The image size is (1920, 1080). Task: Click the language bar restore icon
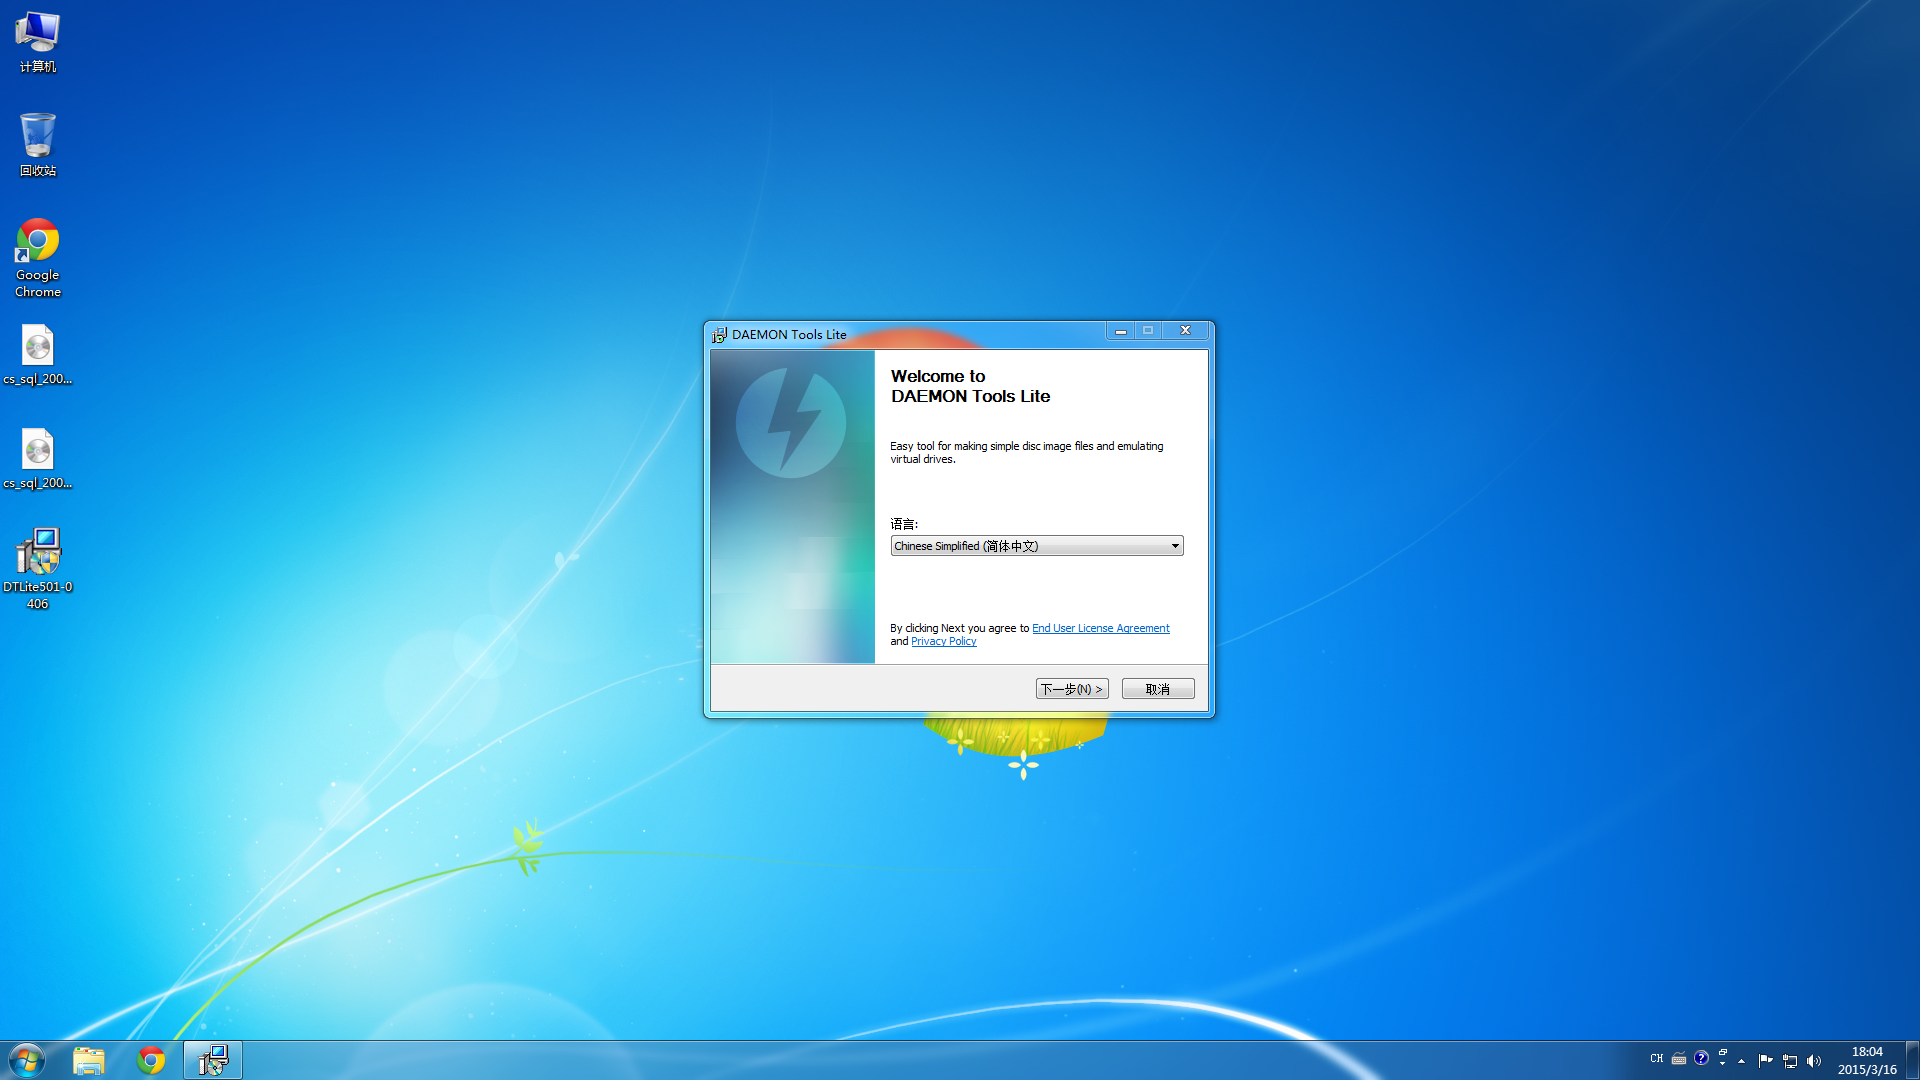coord(1723,1052)
